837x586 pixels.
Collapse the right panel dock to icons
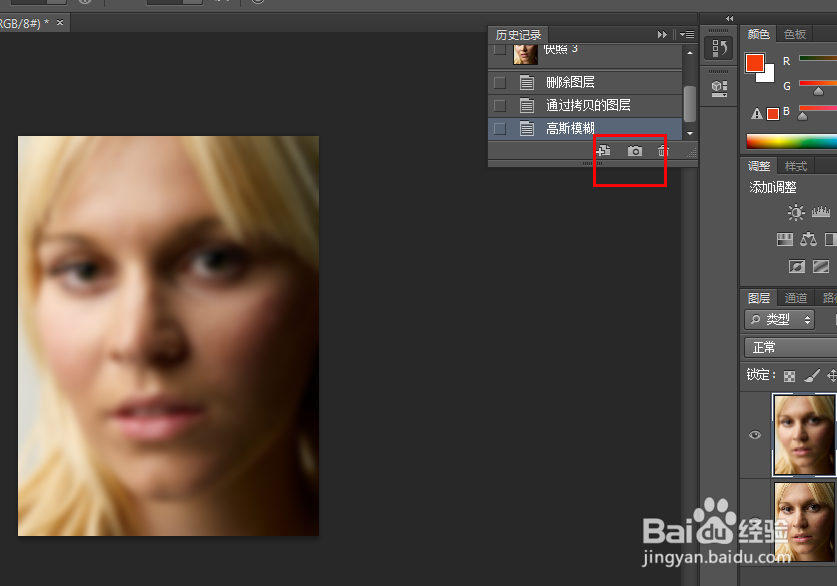click(729, 19)
